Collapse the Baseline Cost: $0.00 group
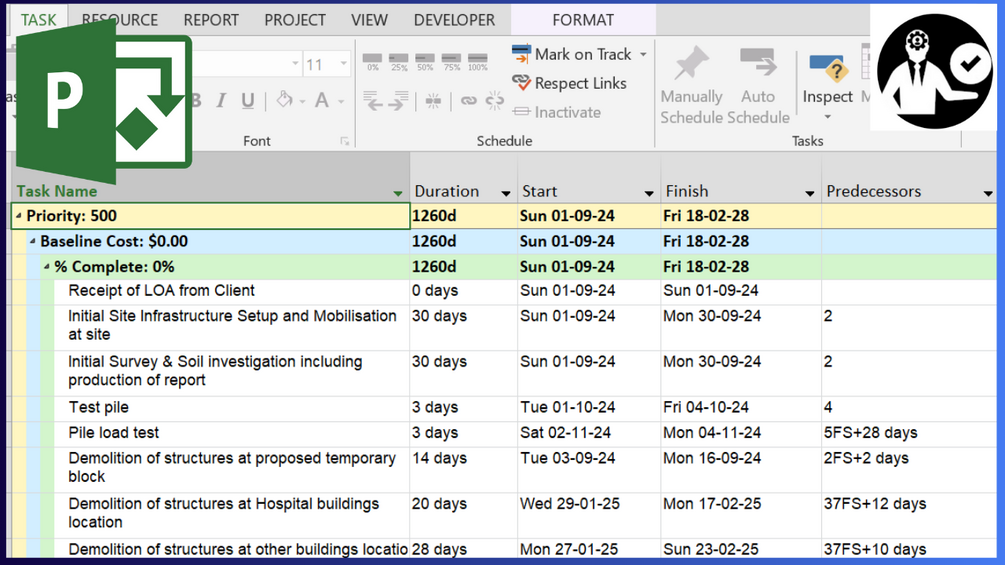This screenshot has height=565, width=1005. (33, 242)
